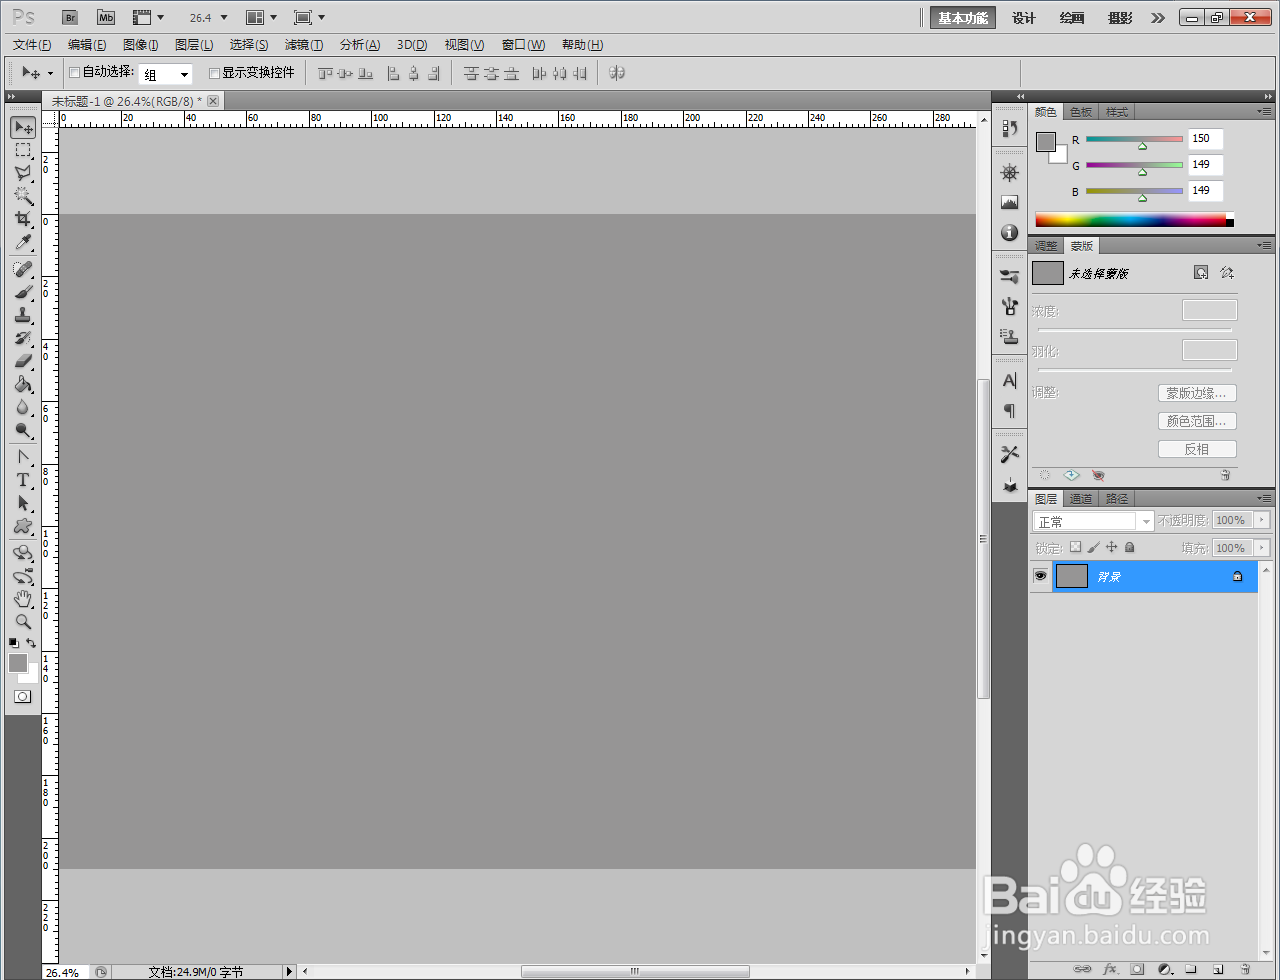Open the Info panel icon

(1009, 233)
